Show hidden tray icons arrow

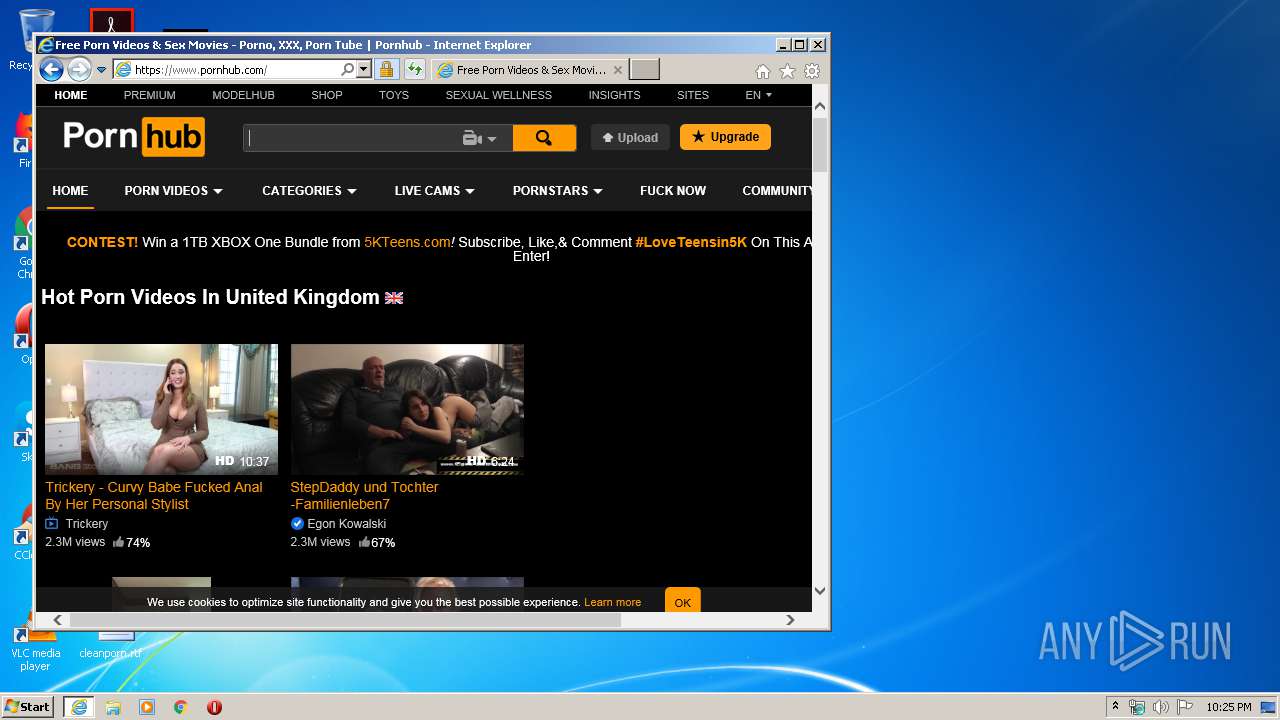(1116, 707)
